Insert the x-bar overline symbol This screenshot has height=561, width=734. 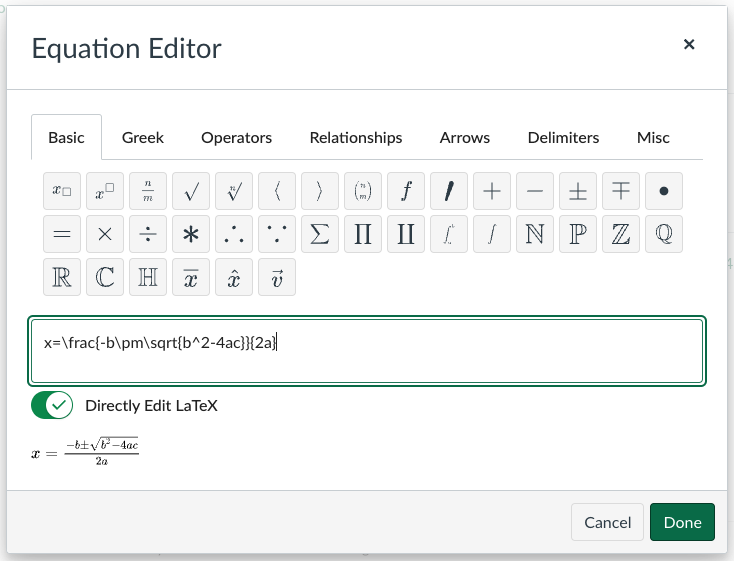191,277
